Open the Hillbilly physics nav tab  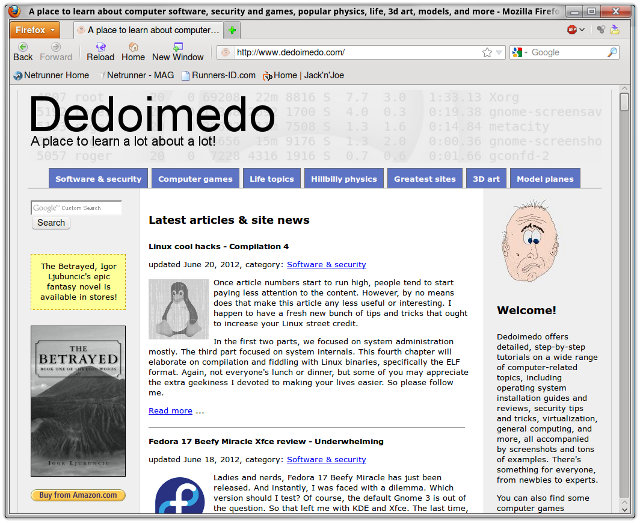pos(344,178)
